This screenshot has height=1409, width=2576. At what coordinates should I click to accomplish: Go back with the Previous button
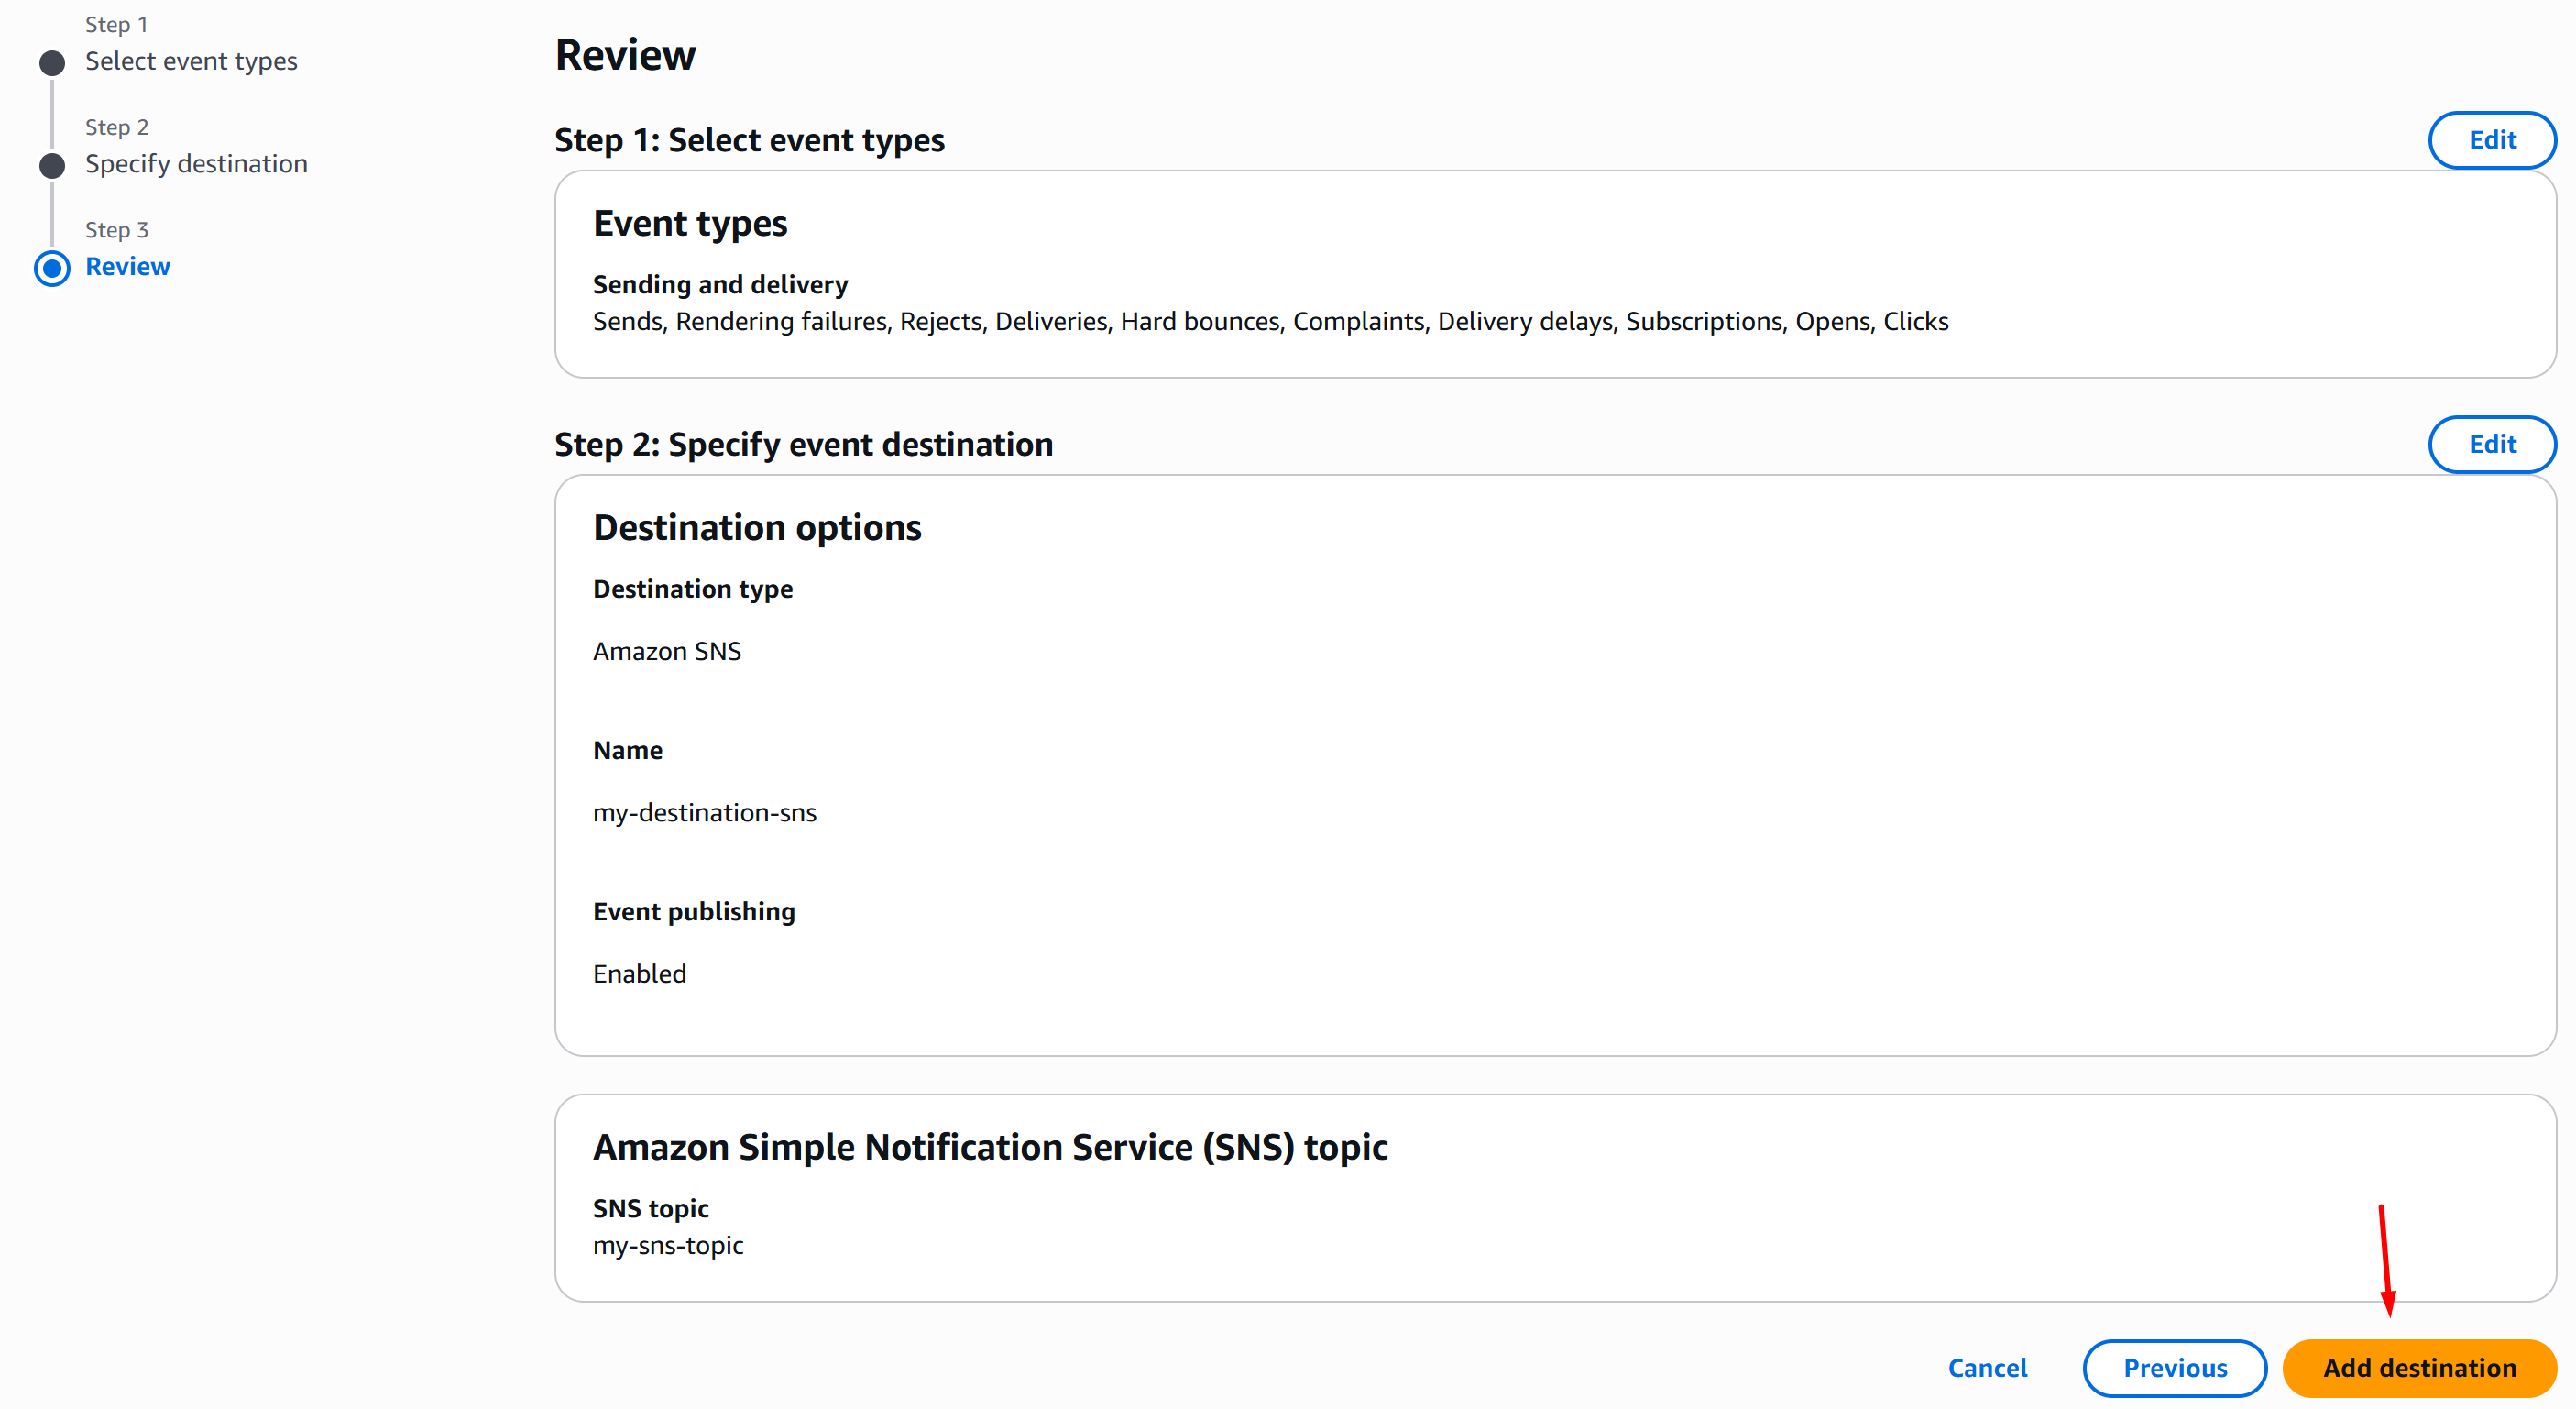(x=2174, y=1367)
